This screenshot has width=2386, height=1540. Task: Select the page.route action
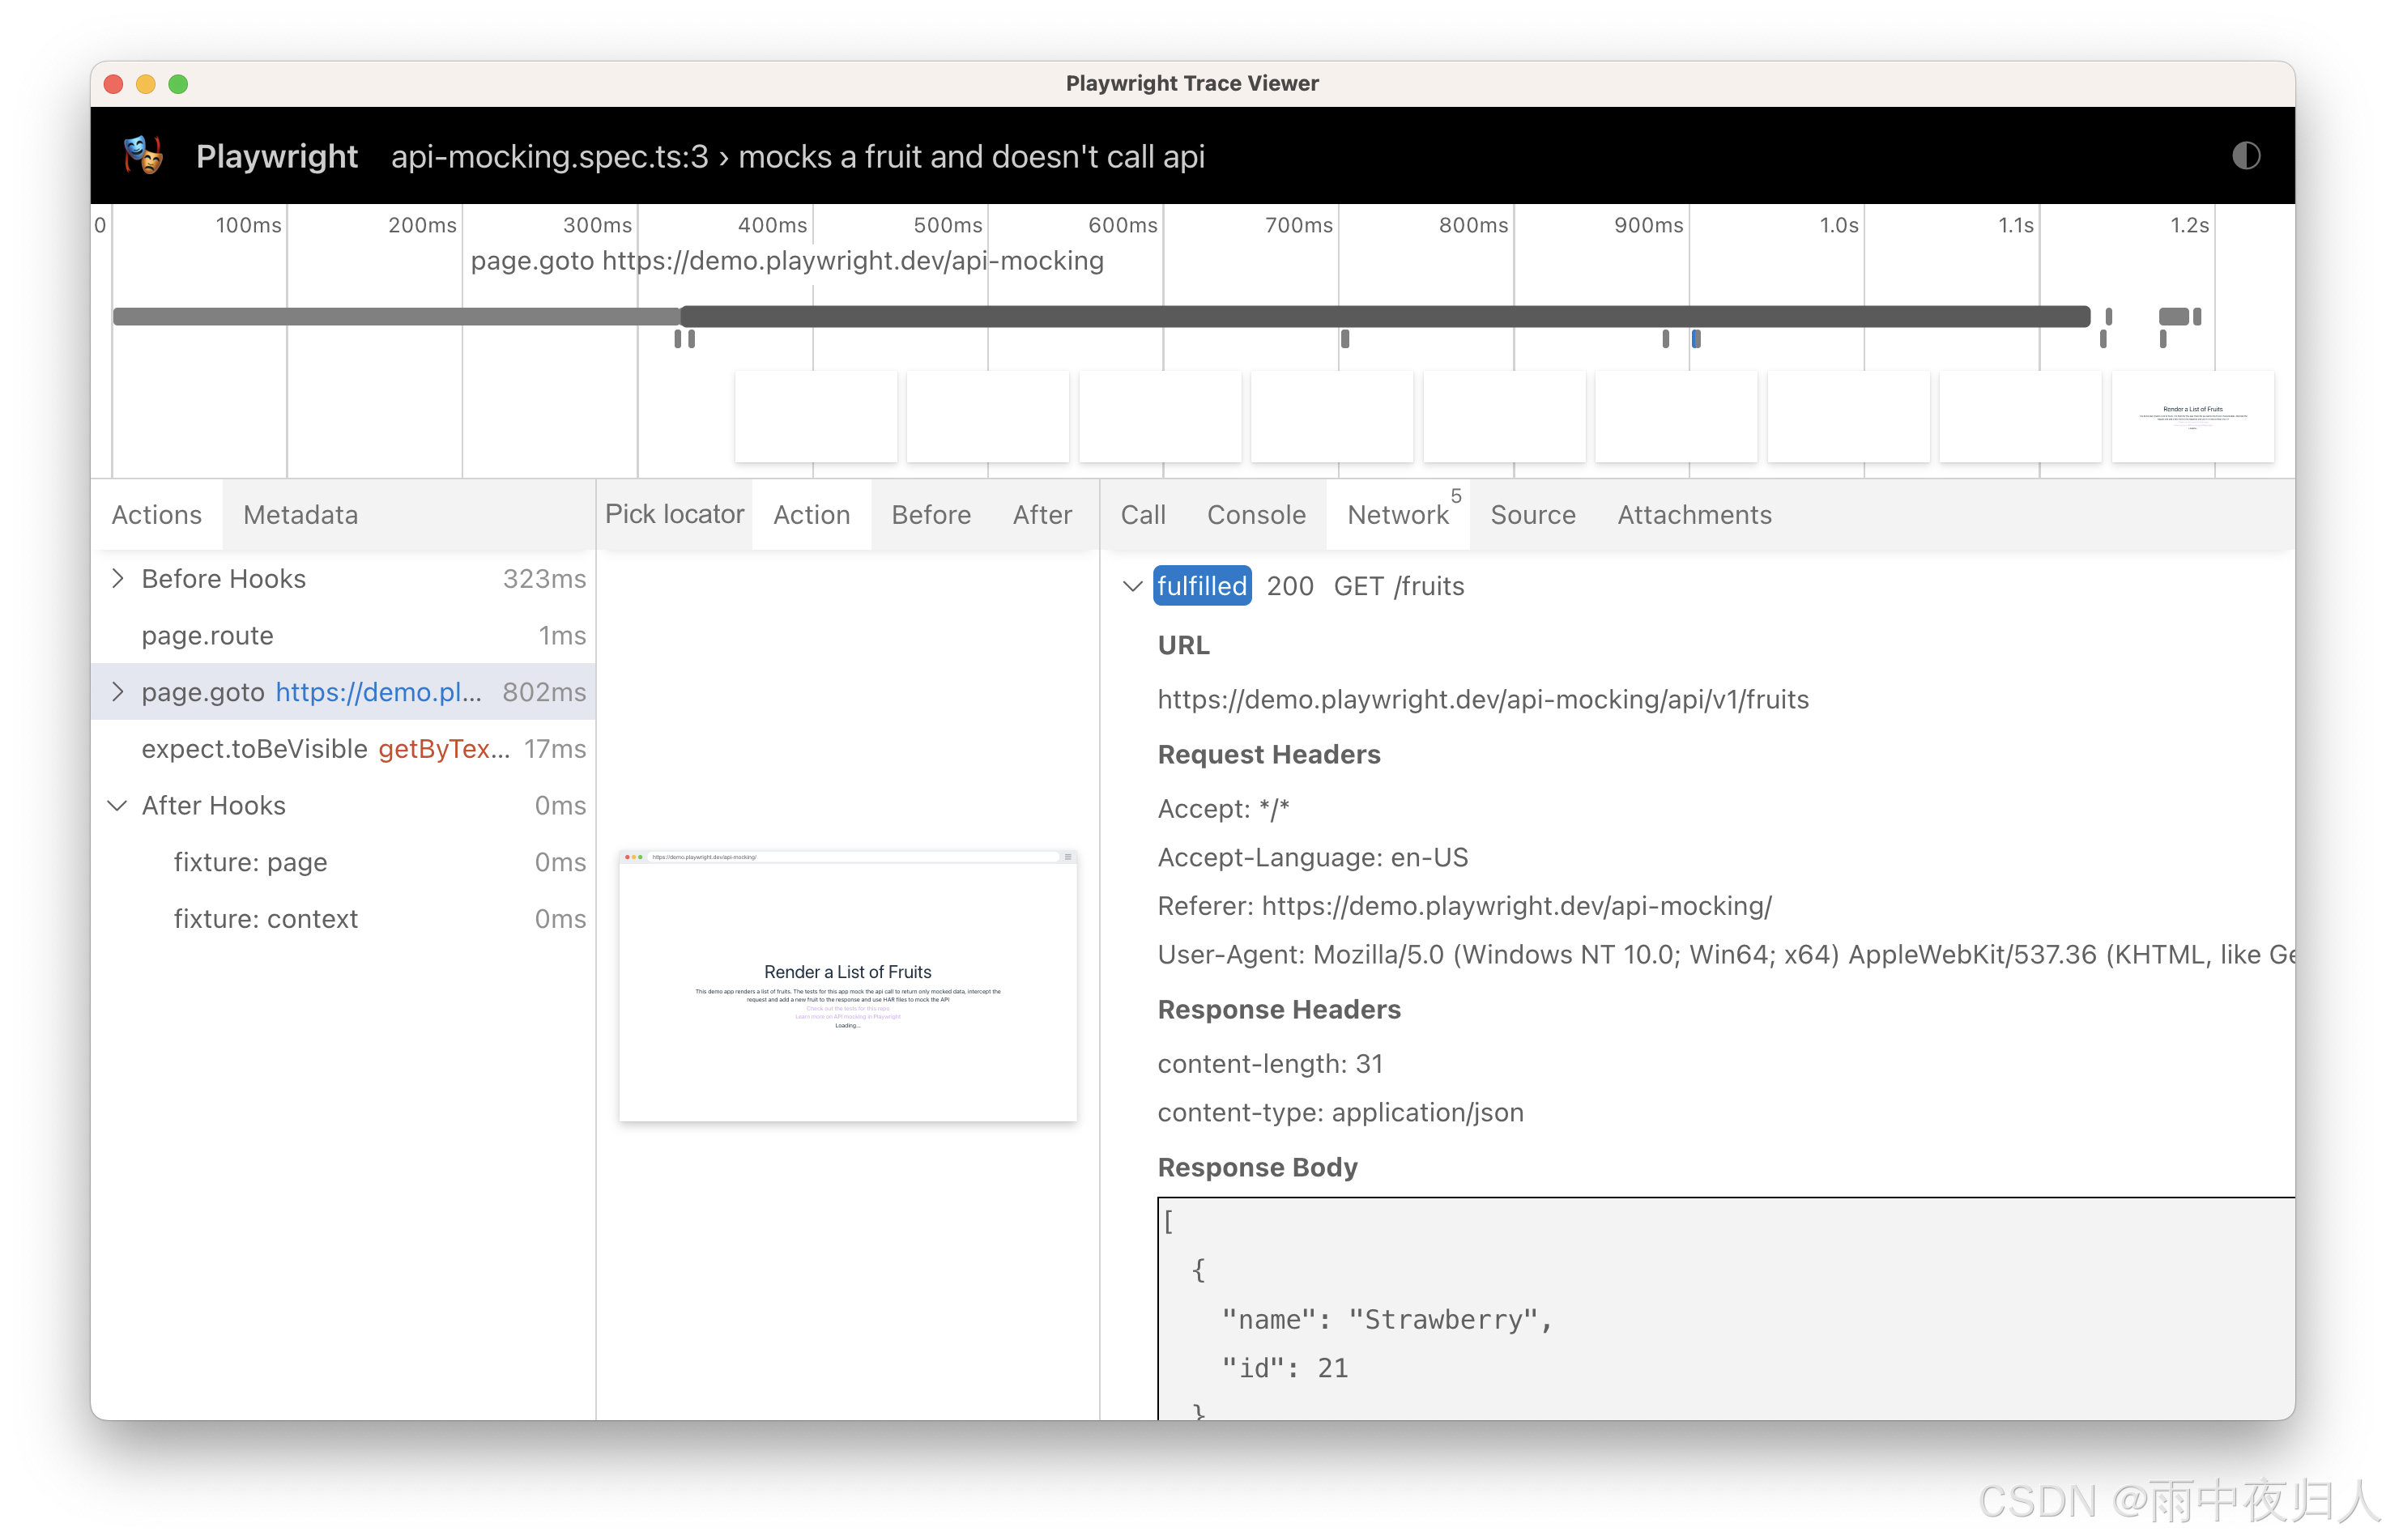[208, 635]
